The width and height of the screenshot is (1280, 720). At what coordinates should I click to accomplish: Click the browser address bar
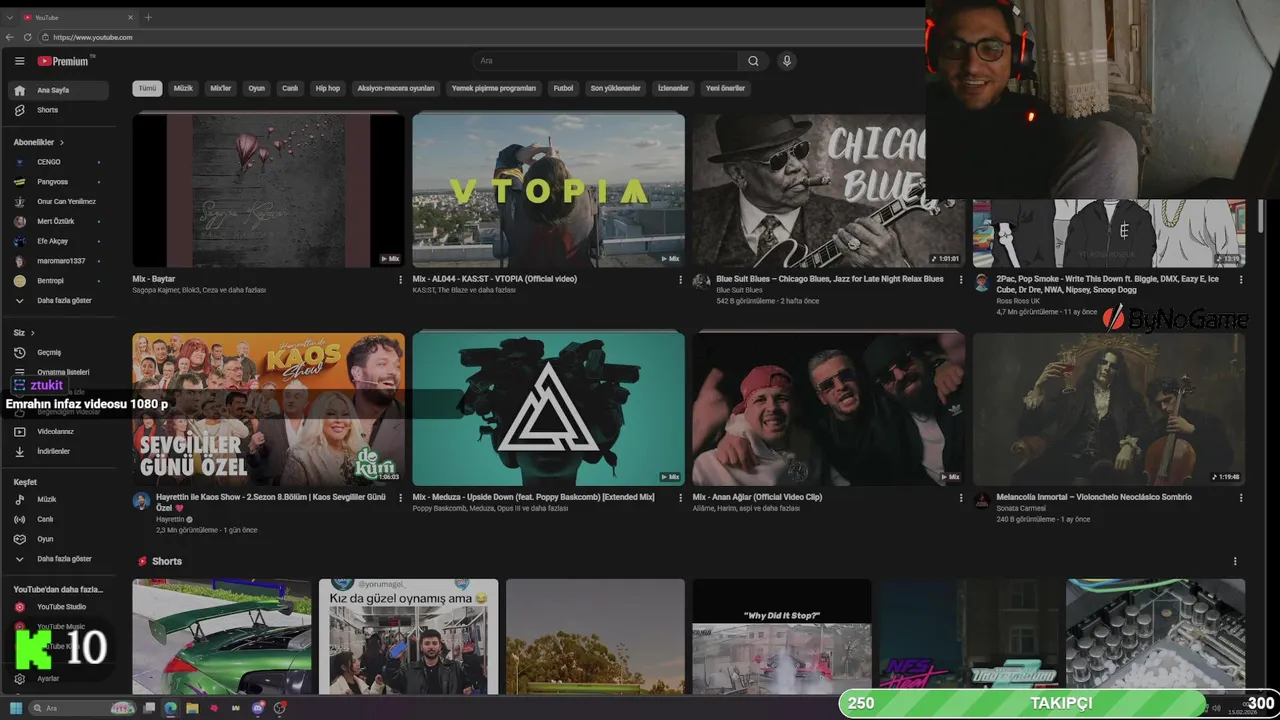(x=480, y=37)
